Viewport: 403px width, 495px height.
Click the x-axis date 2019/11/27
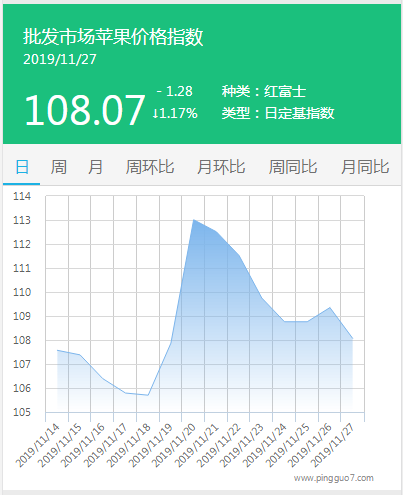click(x=332, y=445)
